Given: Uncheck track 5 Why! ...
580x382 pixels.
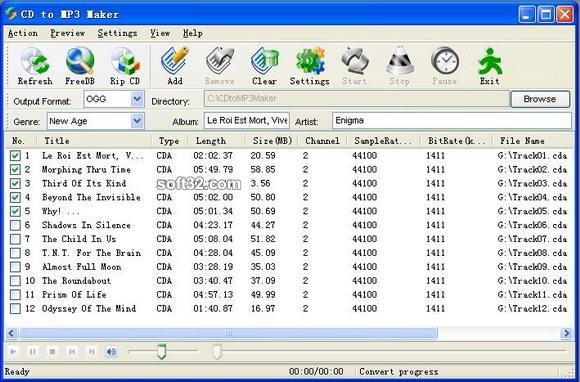Looking at the screenshot, I should tap(15, 212).
